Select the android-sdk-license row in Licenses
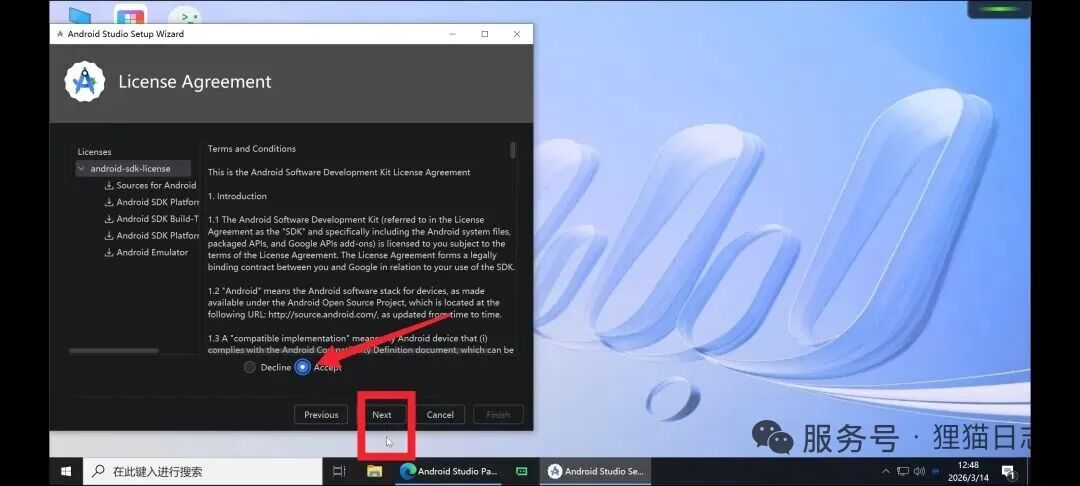Screen dimensions: 1080x486 (134, 169)
